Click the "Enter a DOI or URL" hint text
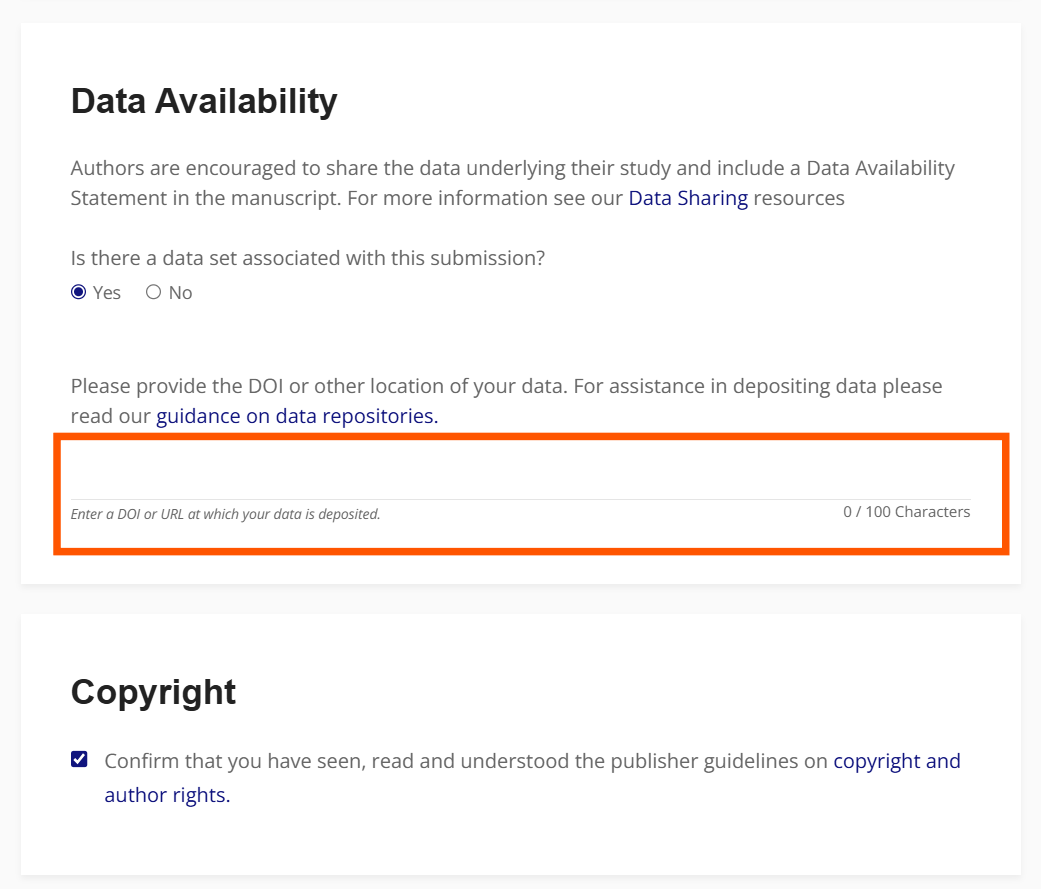Image resolution: width=1041 pixels, height=889 pixels. 225,515
